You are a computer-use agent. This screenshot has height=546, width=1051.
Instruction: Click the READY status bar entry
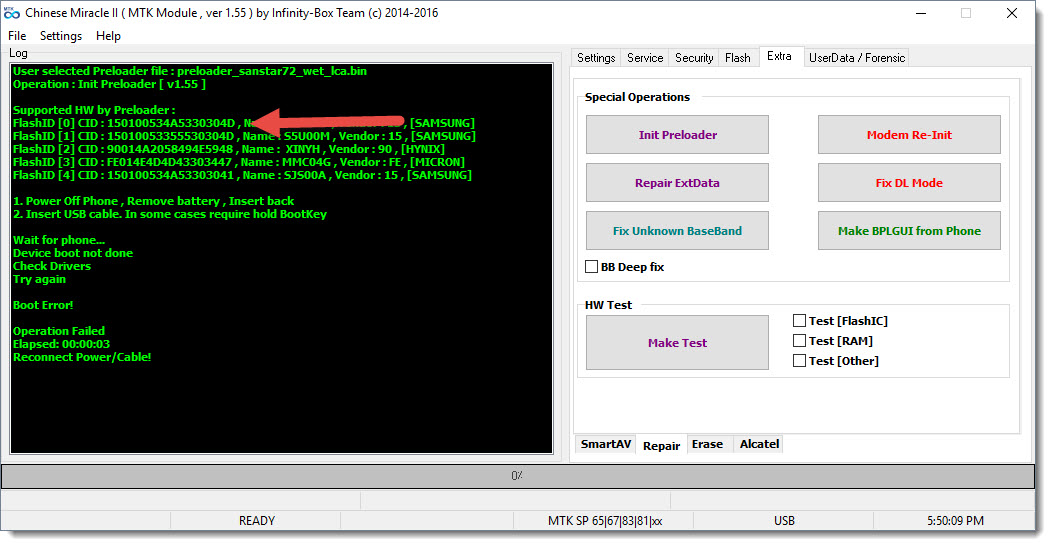click(257, 521)
